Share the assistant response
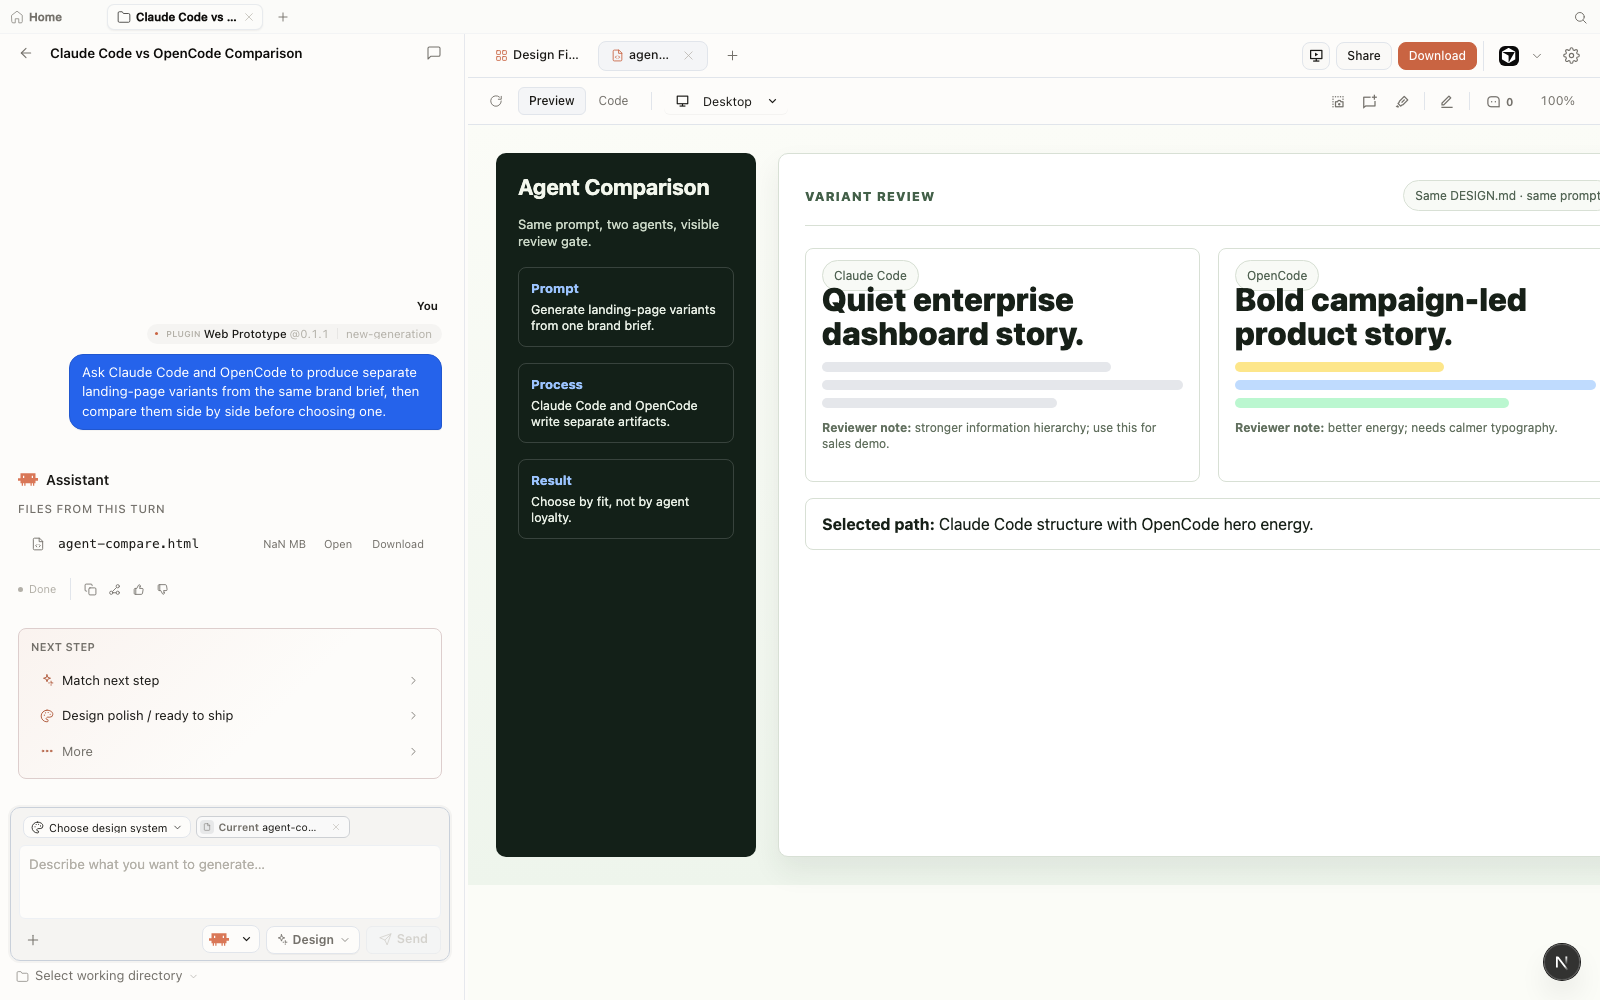The height and width of the screenshot is (1000, 1600). tap(114, 589)
